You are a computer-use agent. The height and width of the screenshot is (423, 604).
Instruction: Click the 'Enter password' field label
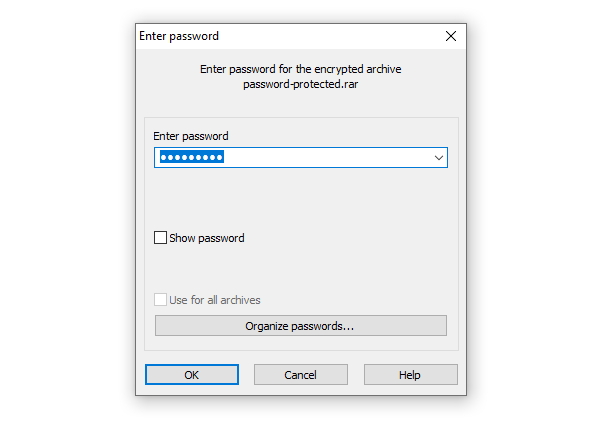(190, 135)
